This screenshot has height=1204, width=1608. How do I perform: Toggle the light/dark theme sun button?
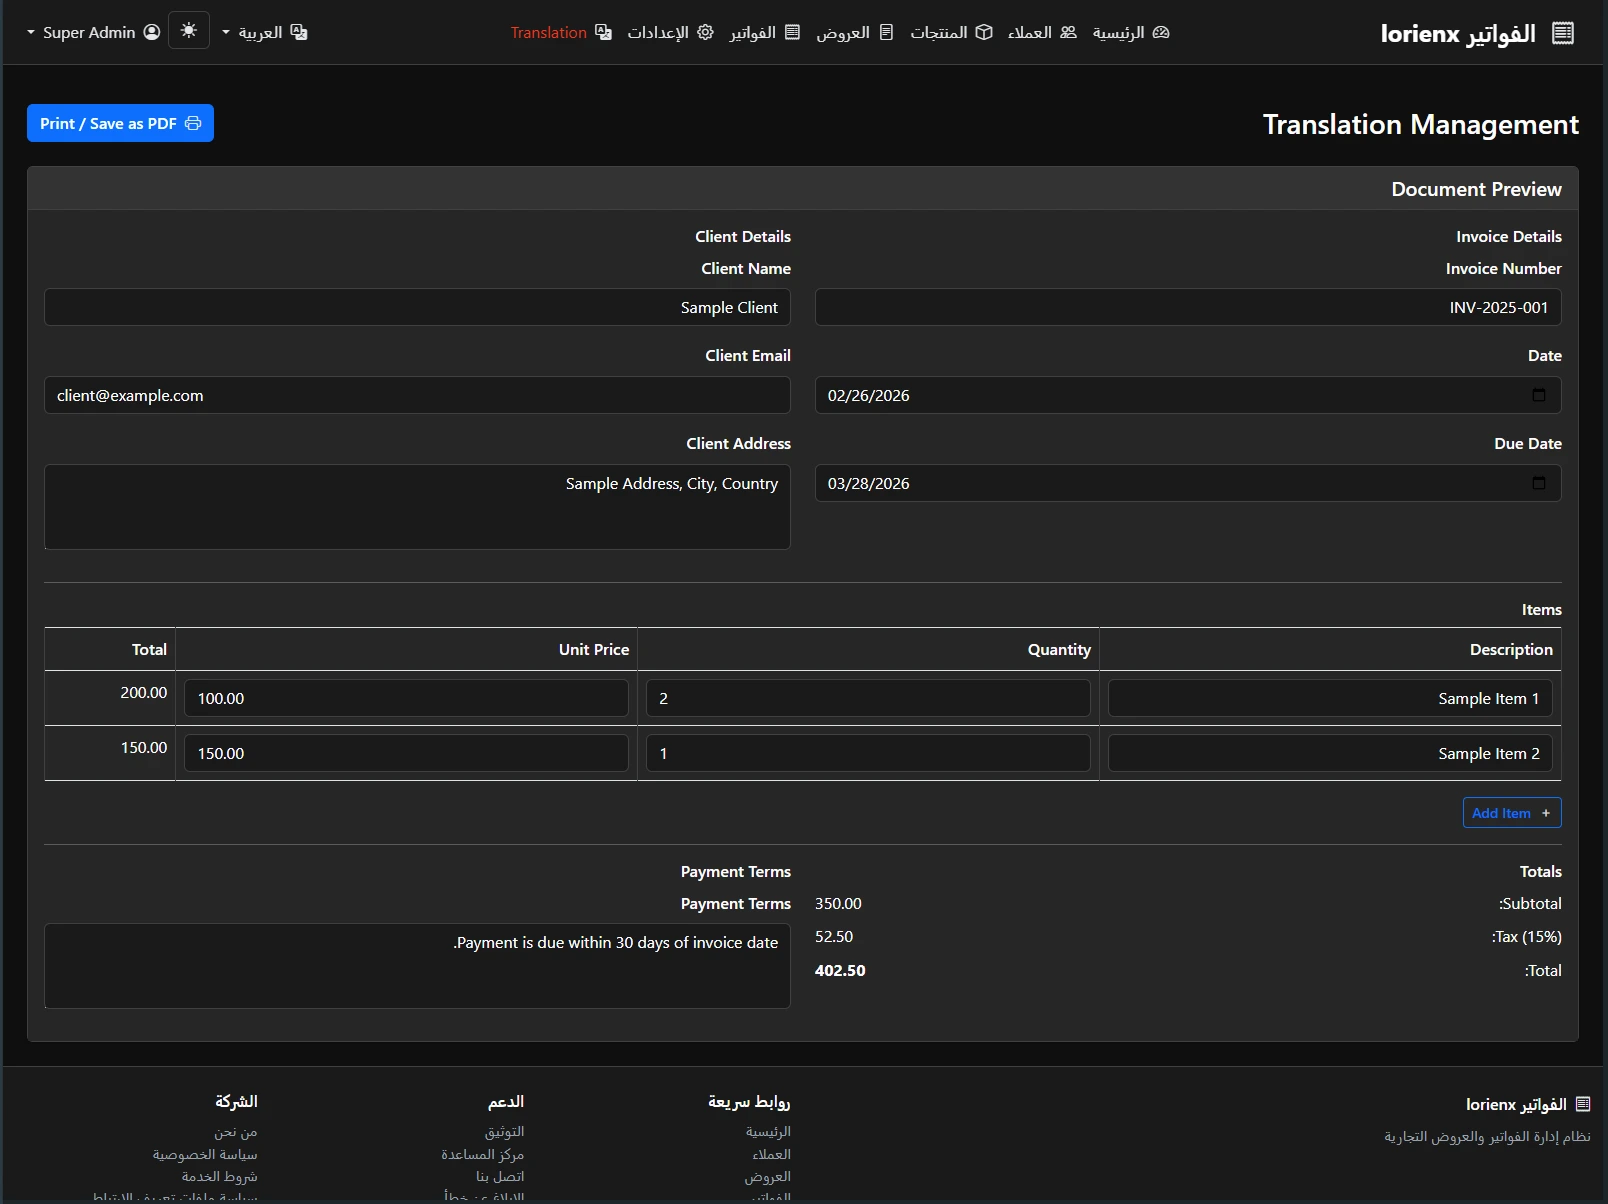point(189,31)
